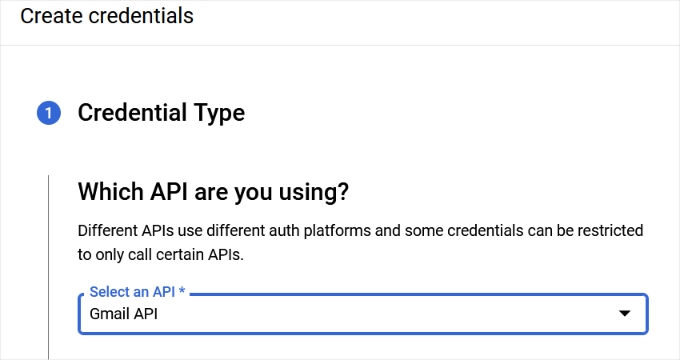The height and width of the screenshot is (360, 680).
Task: Click the 'Which API are you using?' heading
Action: click(213, 192)
